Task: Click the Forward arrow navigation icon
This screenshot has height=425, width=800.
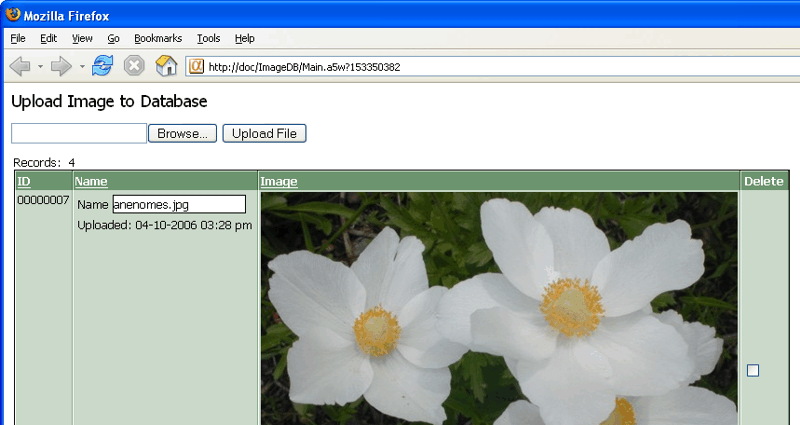Action: 61,66
